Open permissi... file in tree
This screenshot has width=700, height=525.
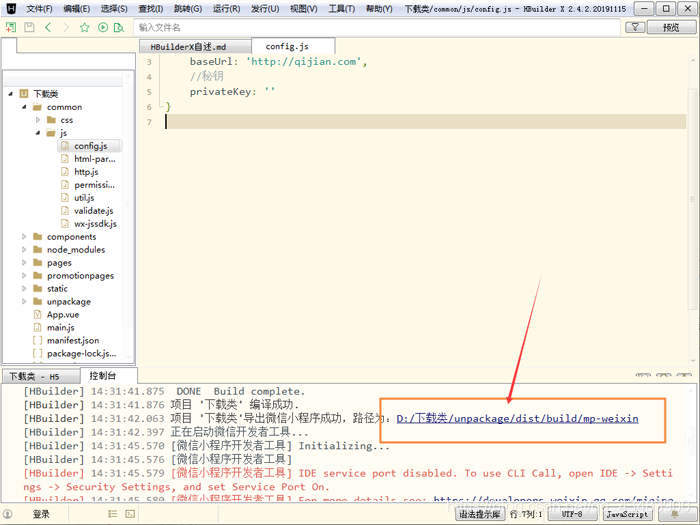point(94,185)
